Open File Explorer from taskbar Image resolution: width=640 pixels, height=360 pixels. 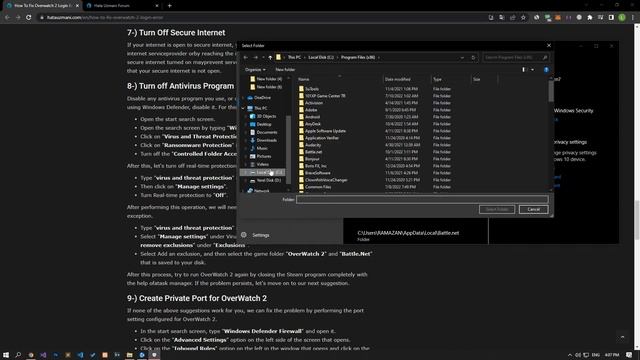(129, 355)
